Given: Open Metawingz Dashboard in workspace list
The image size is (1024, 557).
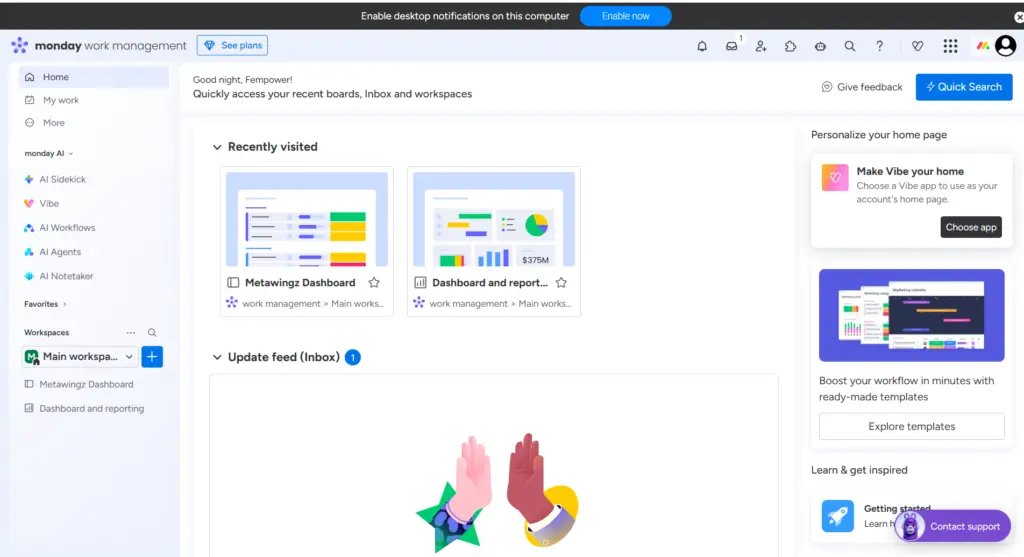Looking at the screenshot, I should coord(86,384).
